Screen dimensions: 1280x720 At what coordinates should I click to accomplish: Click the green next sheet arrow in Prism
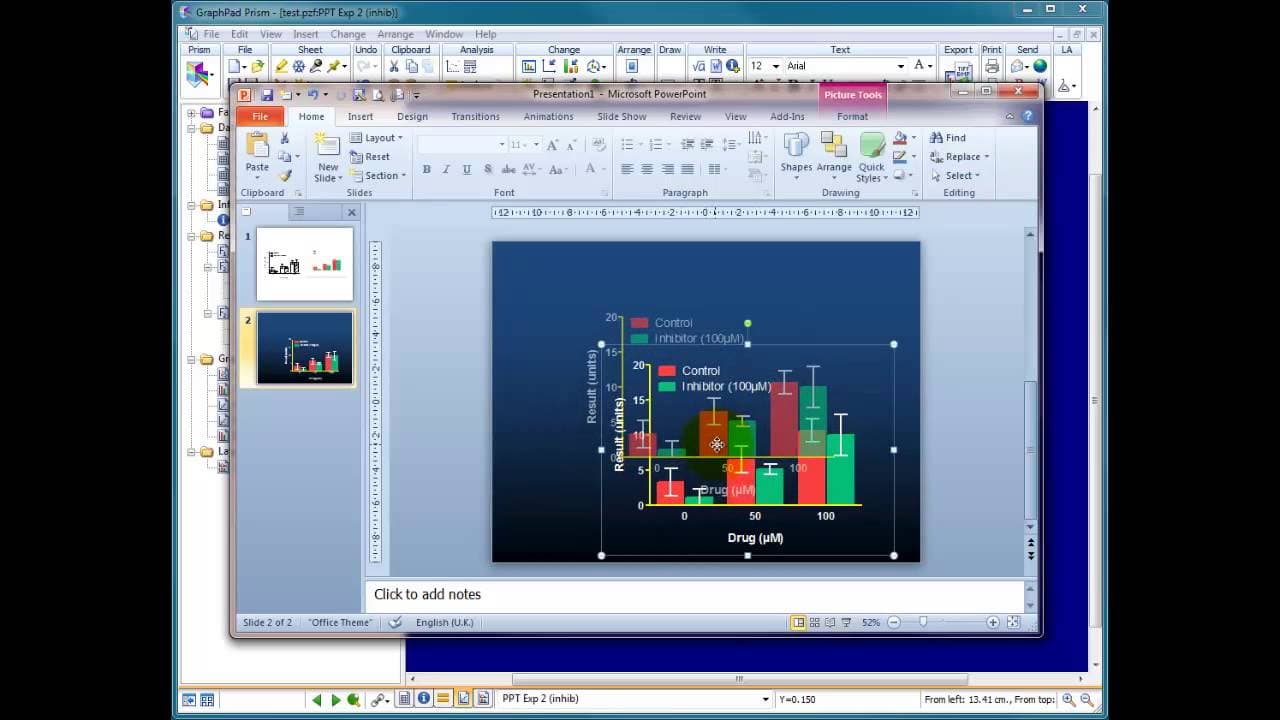tap(336, 700)
